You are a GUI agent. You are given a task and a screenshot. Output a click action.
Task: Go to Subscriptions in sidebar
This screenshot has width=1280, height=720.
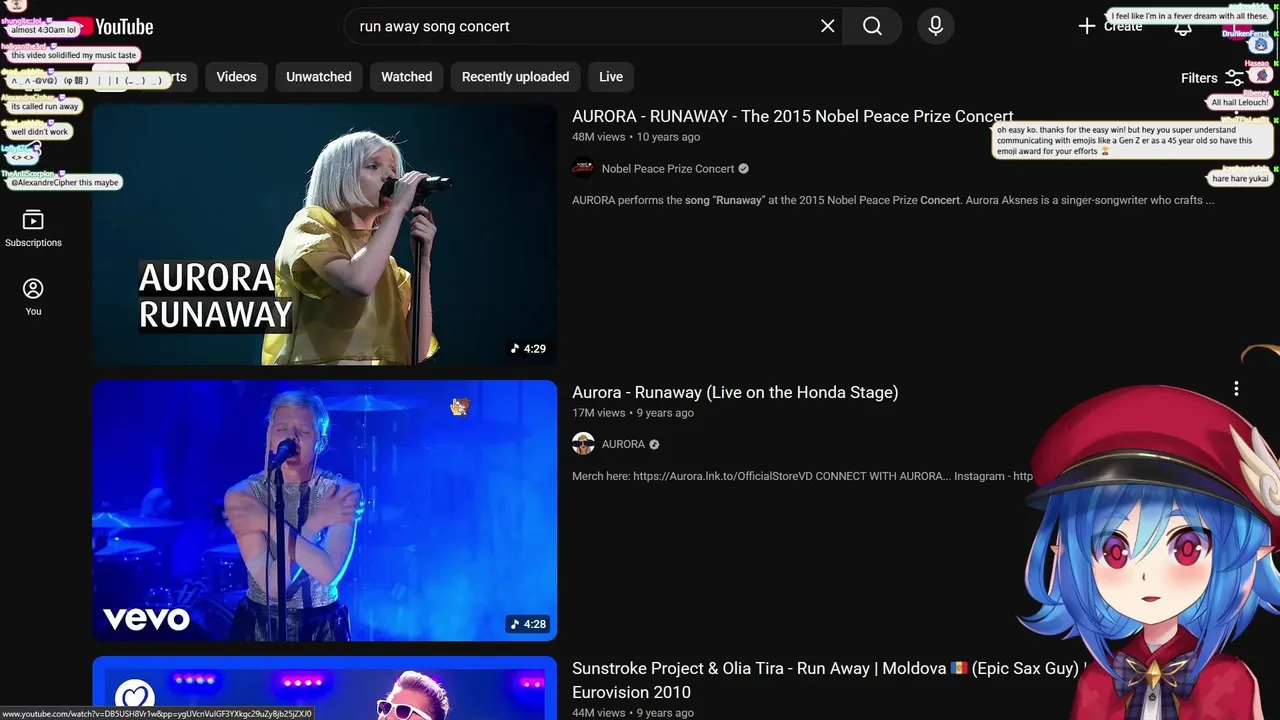click(33, 228)
